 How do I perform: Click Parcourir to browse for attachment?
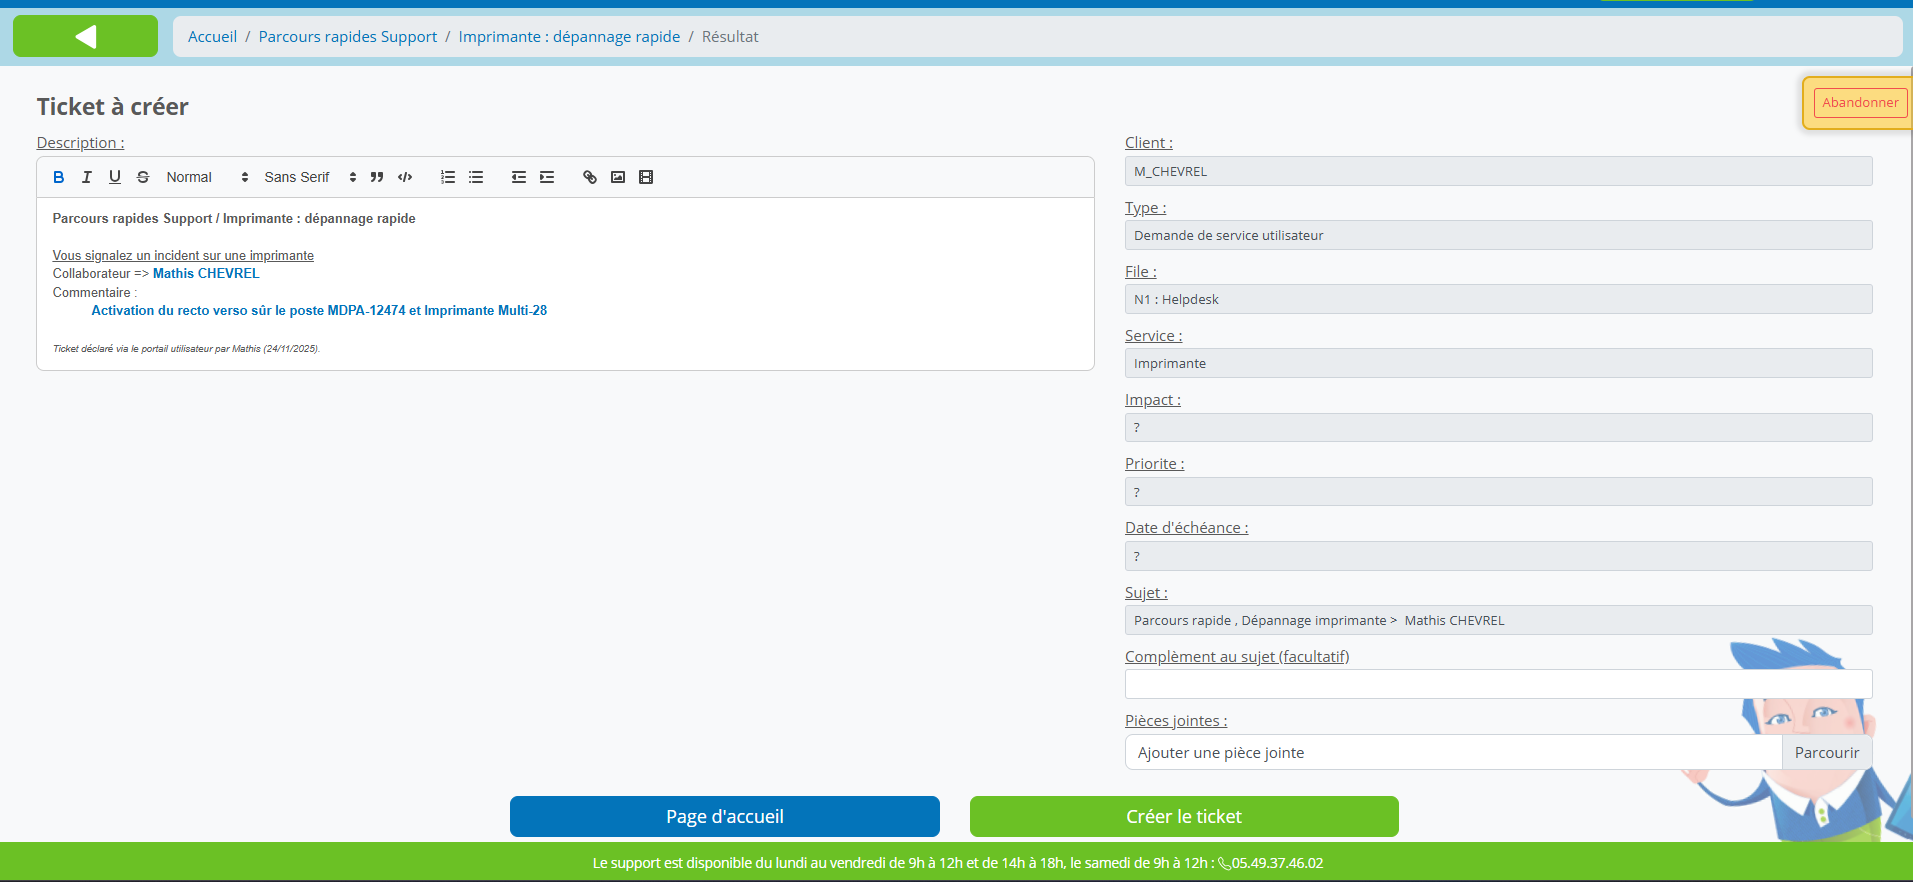point(1826,753)
